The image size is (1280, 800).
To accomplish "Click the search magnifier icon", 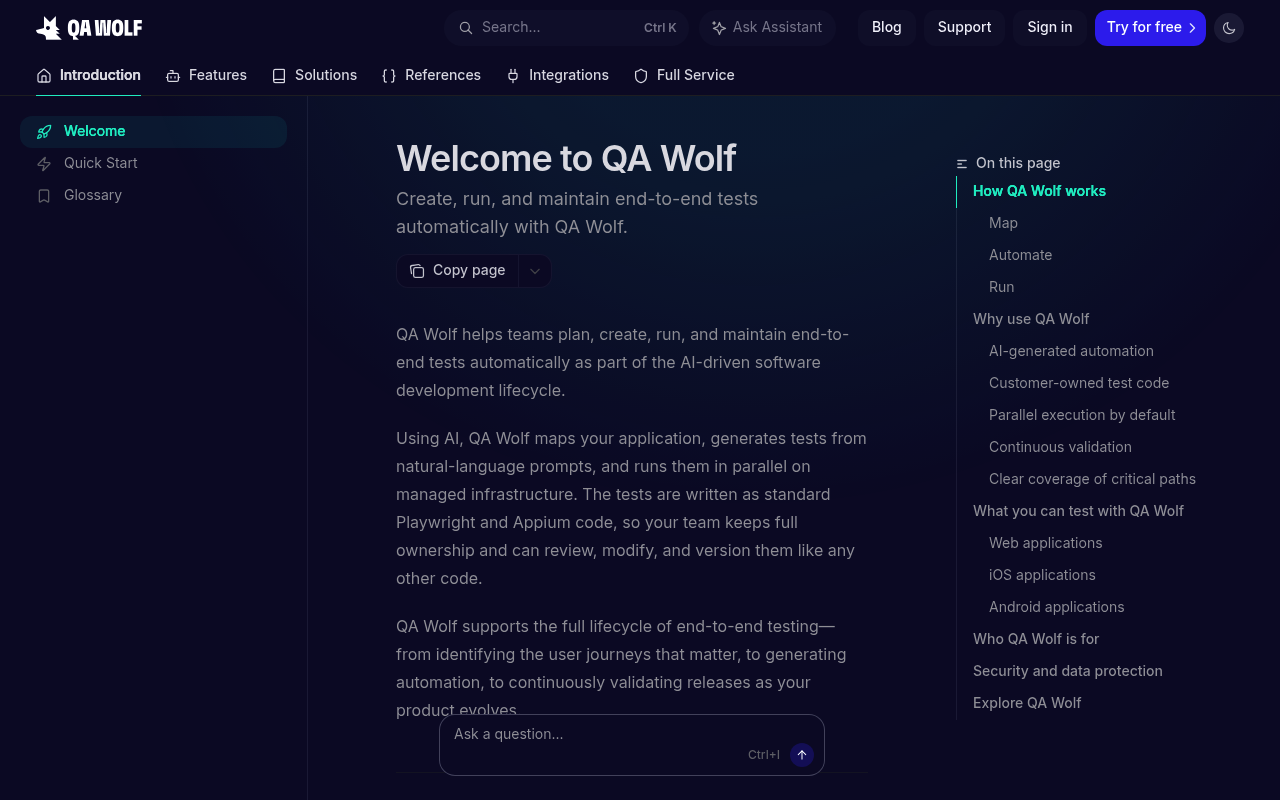I will [465, 28].
